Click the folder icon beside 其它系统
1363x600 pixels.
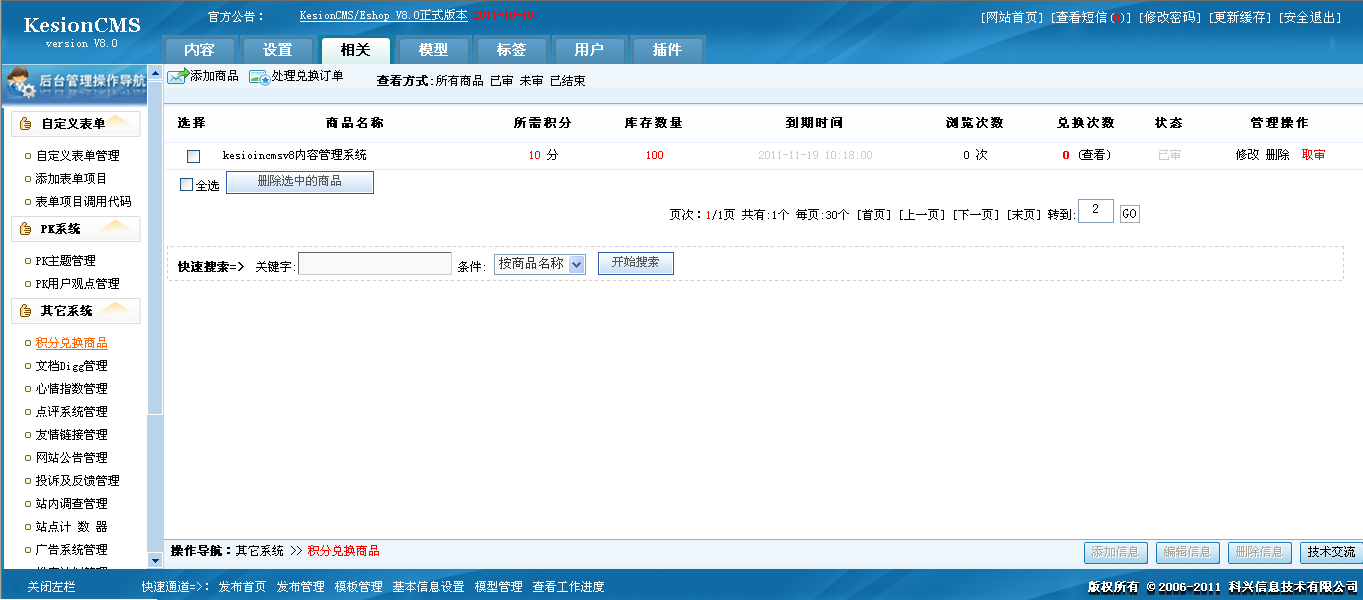(23, 309)
